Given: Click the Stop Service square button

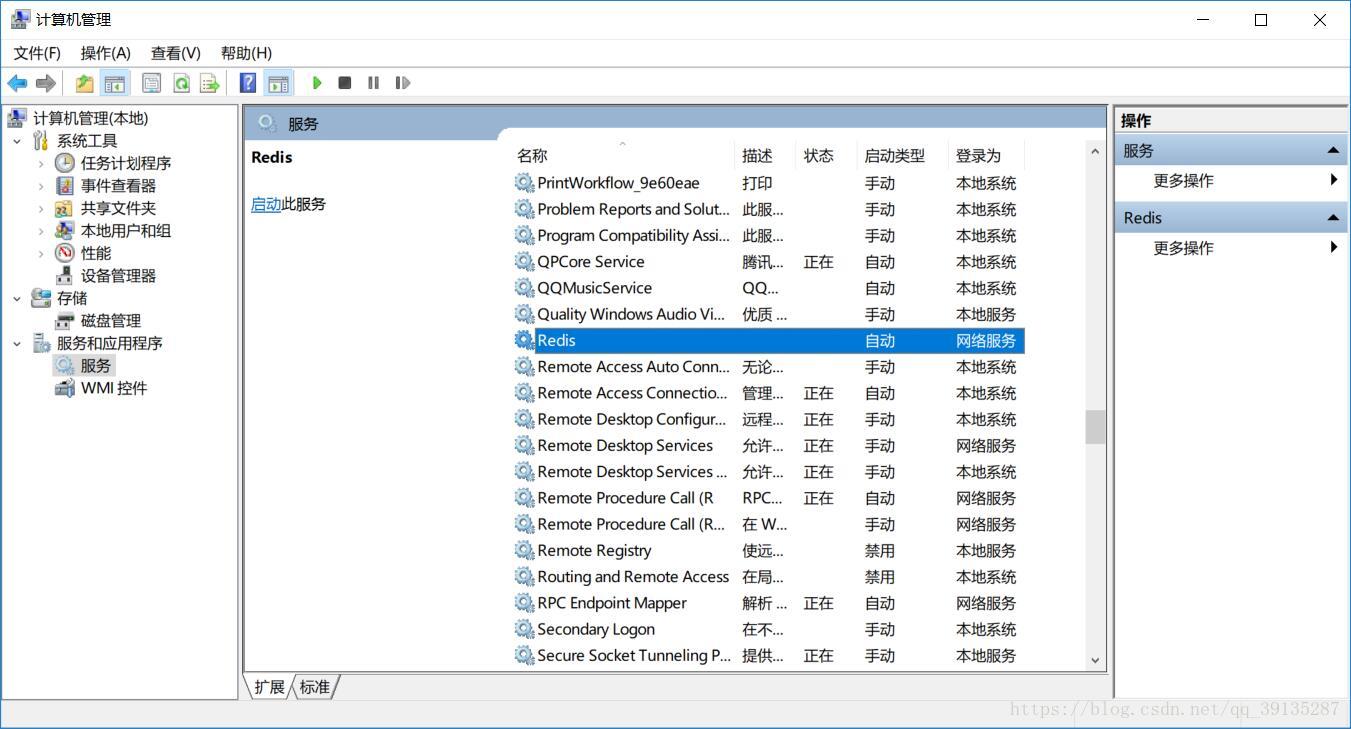Looking at the screenshot, I should (345, 83).
